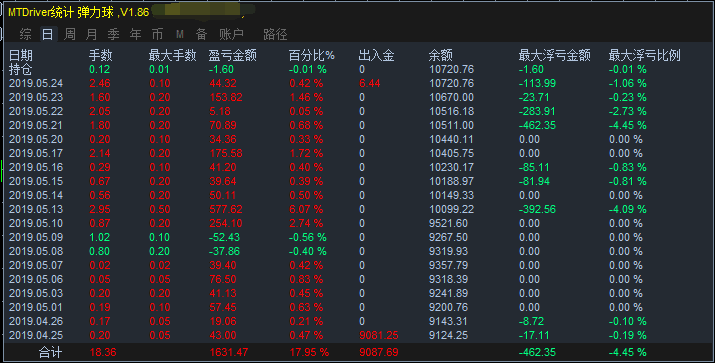Select the 2019.05.08 date row
Screen dimensions: 715x363
[x=36, y=251]
